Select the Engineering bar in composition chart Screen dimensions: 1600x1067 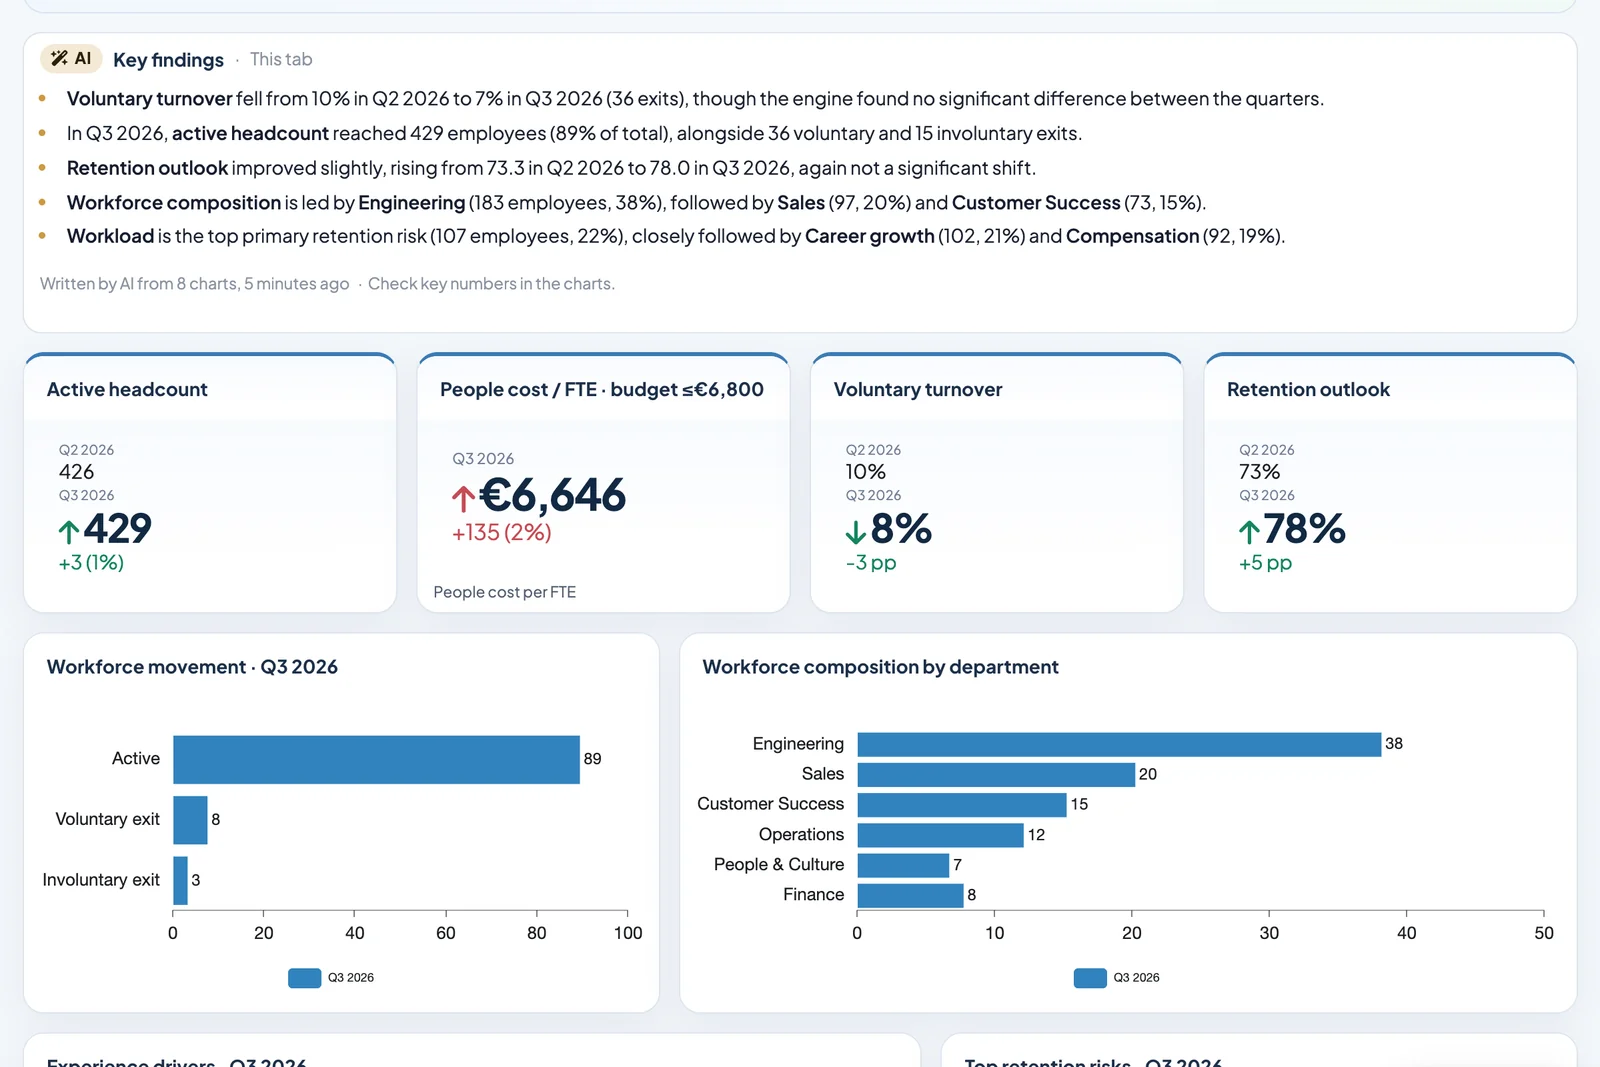coord(1119,744)
